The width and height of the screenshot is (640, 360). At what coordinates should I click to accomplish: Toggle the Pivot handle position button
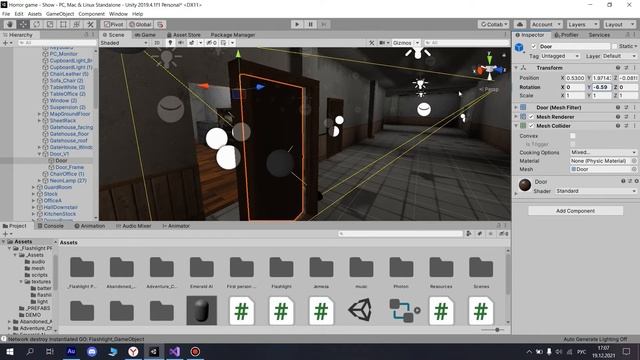(x=113, y=24)
